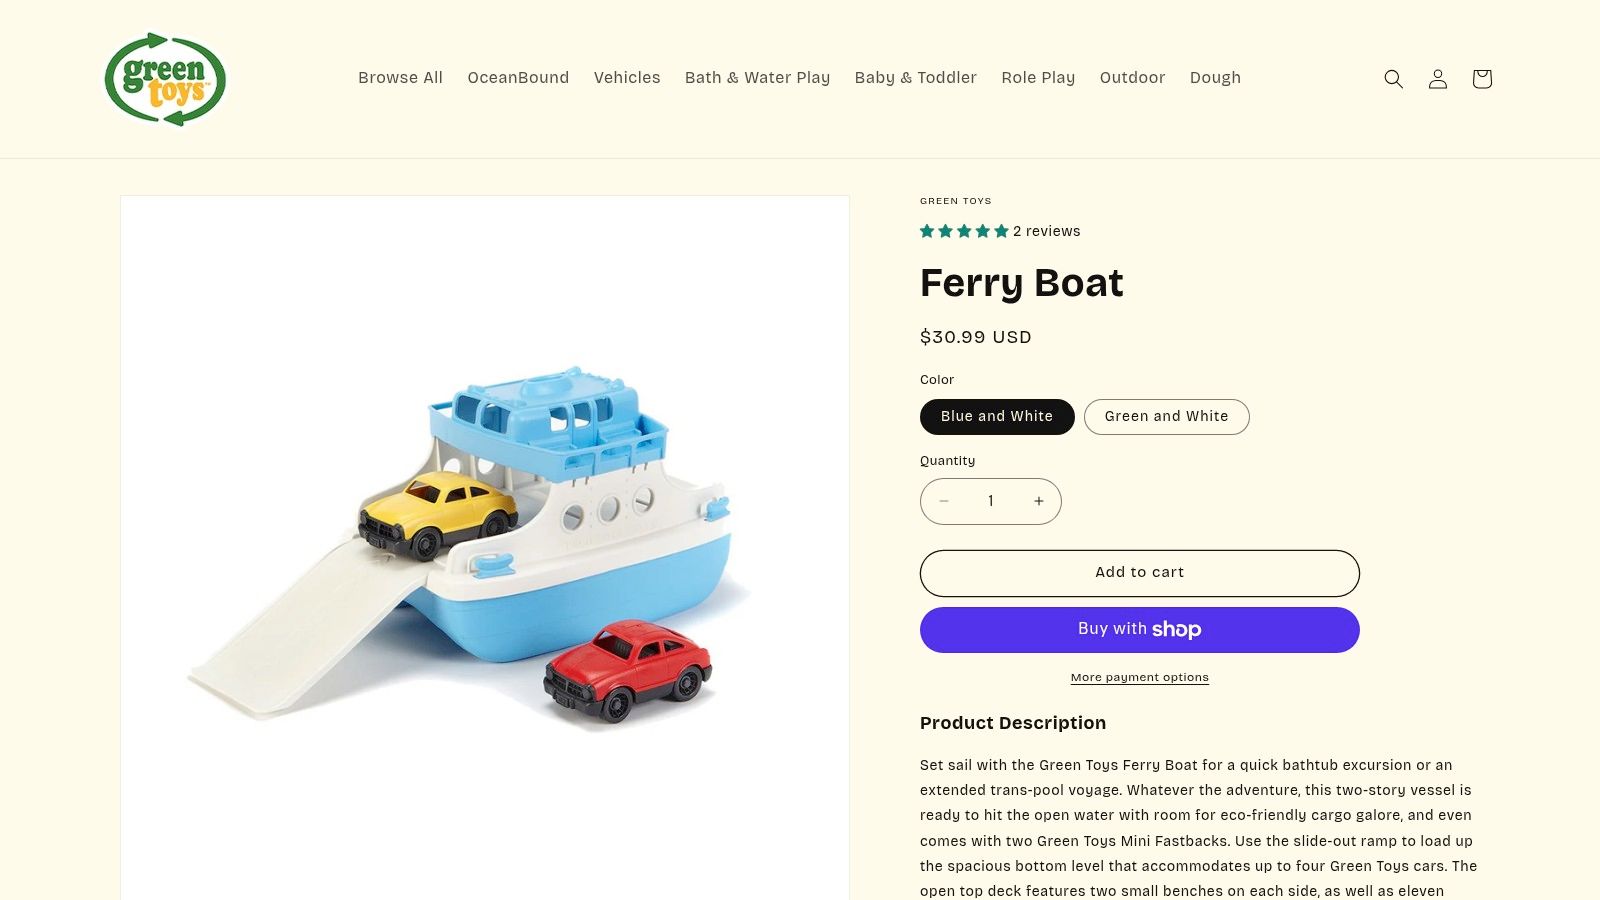
Task: Open More payment options link
Action: pos(1139,677)
